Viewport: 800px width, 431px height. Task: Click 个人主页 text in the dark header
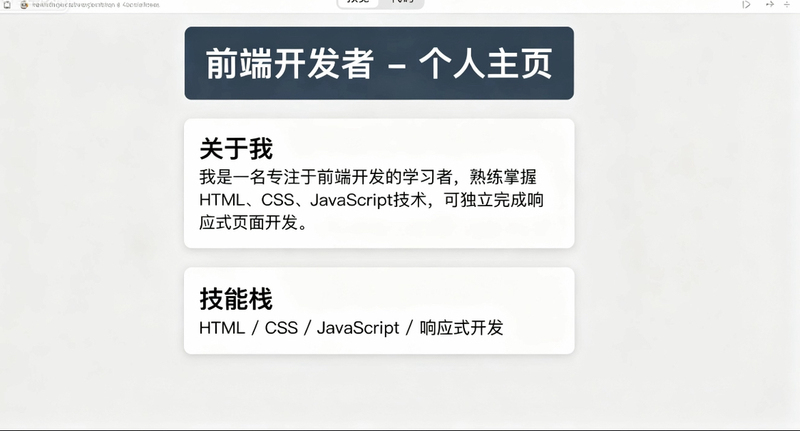click(x=486, y=64)
